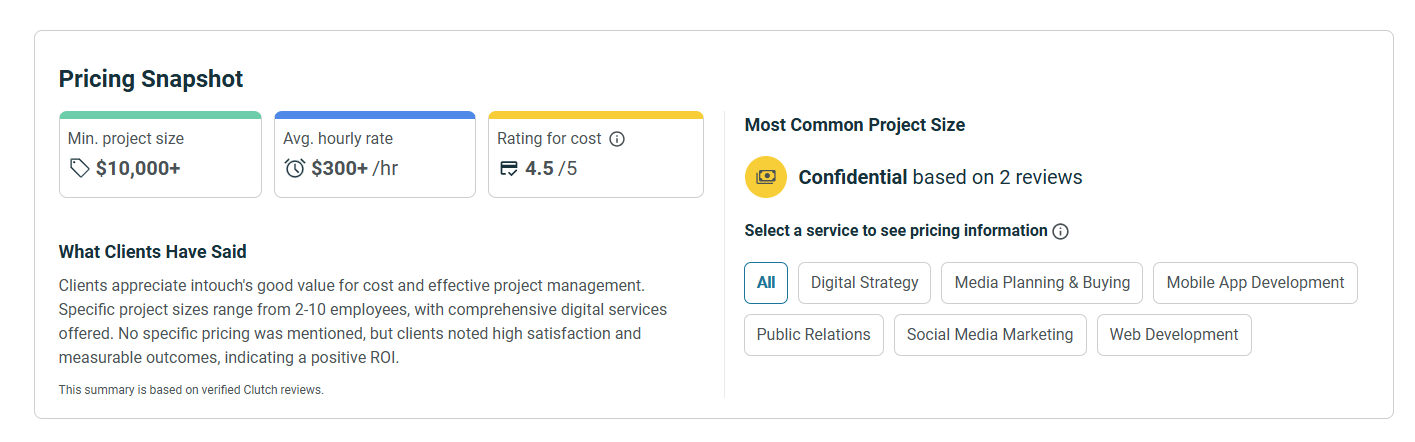Click the card icon beside 4.5 rating
Screen dimensions: 1415x442
click(x=509, y=168)
